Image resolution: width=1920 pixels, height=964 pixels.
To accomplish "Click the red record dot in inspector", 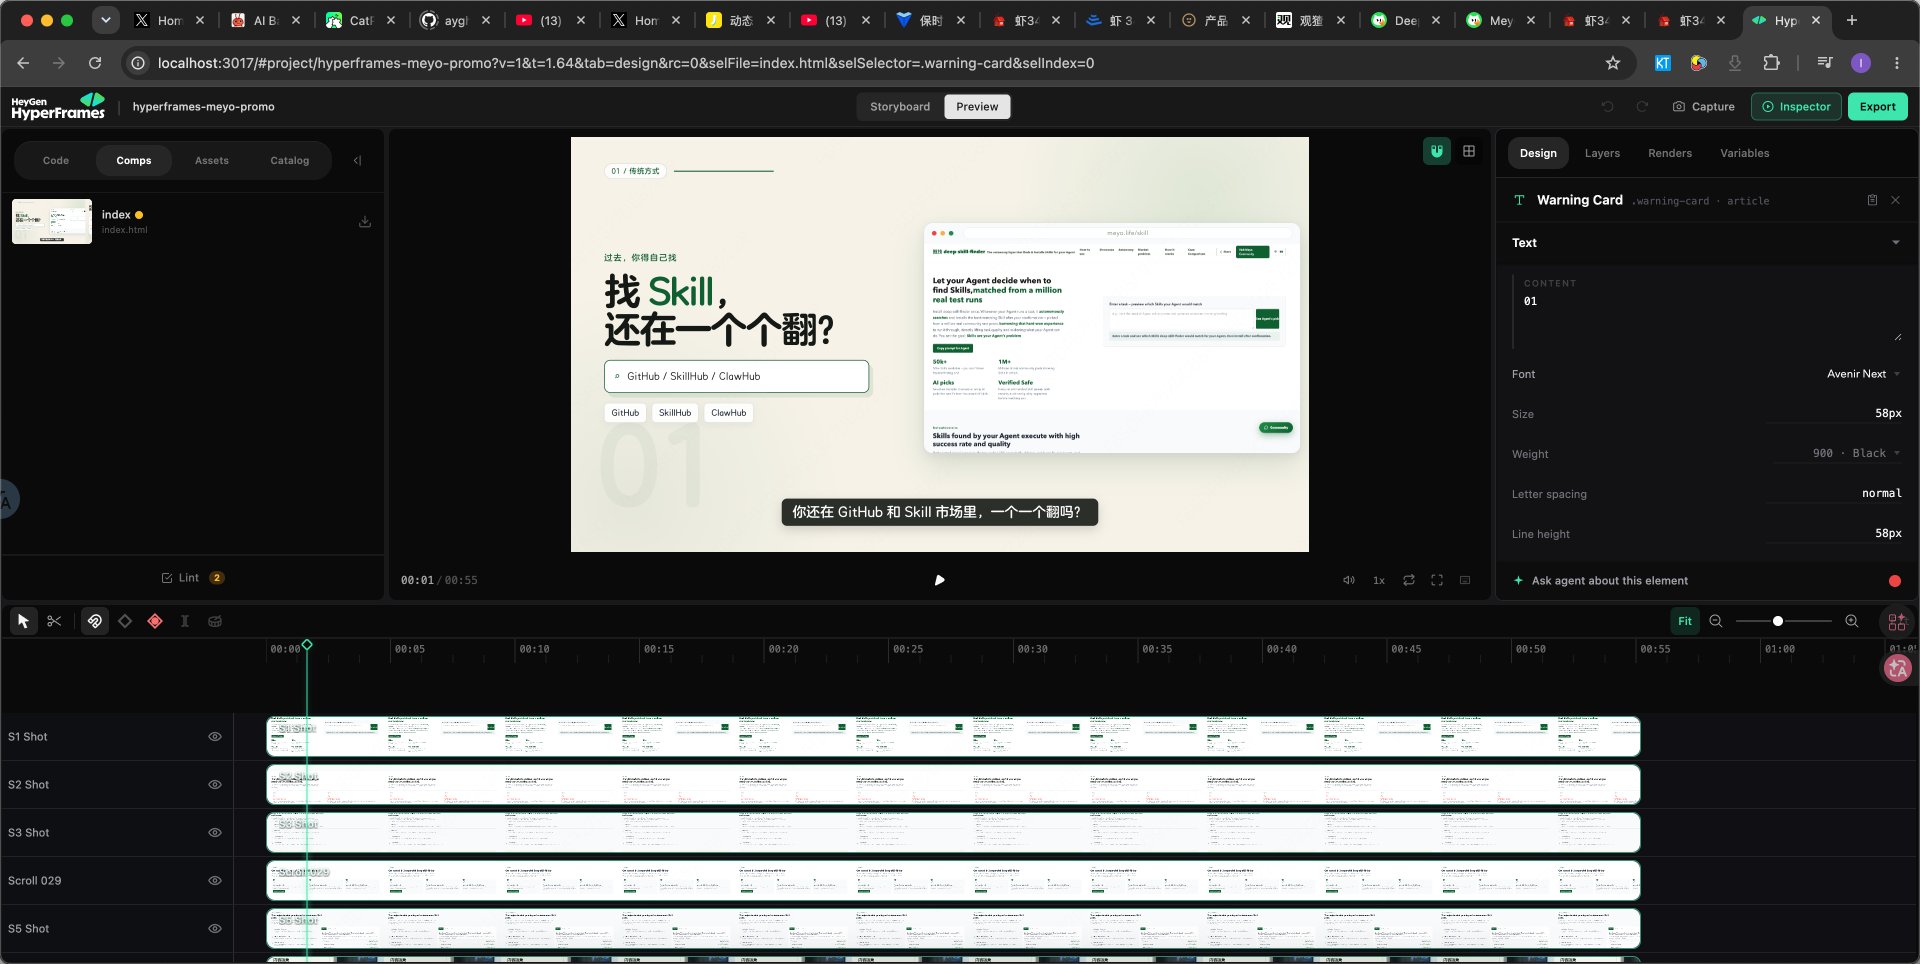I will (1895, 581).
